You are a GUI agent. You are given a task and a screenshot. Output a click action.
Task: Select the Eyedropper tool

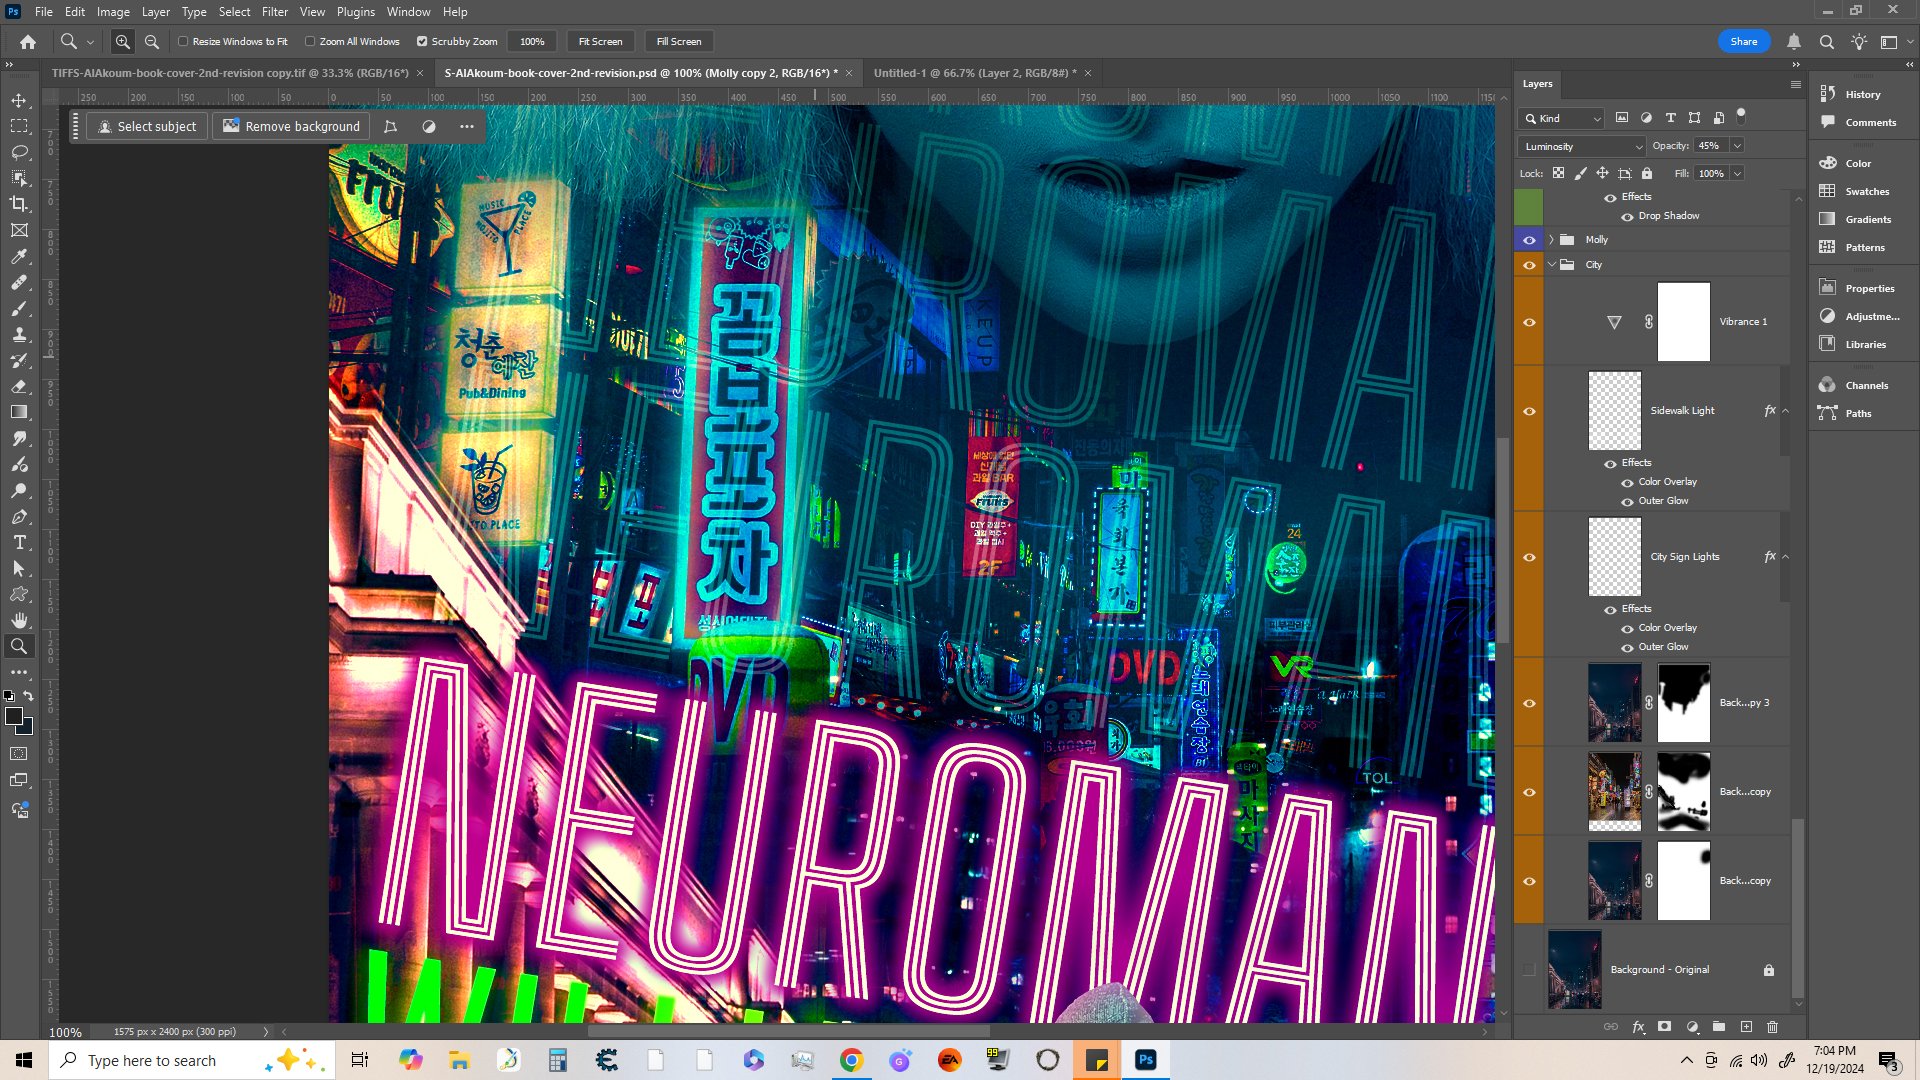click(x=19, y=256)
